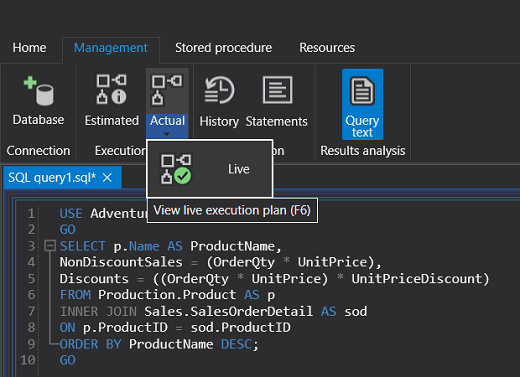Click the Live plan icon with green checkmark
This screenshot has width=520, height=377.
click(x=176, y=169)
